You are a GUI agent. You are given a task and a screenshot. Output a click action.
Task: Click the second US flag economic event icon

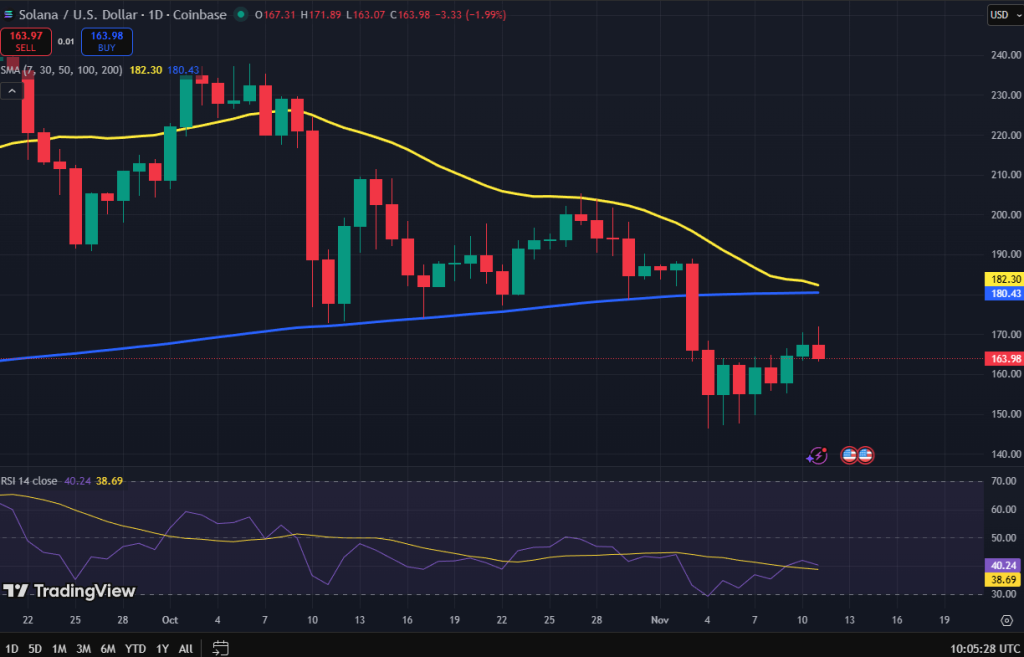point(865,455)
